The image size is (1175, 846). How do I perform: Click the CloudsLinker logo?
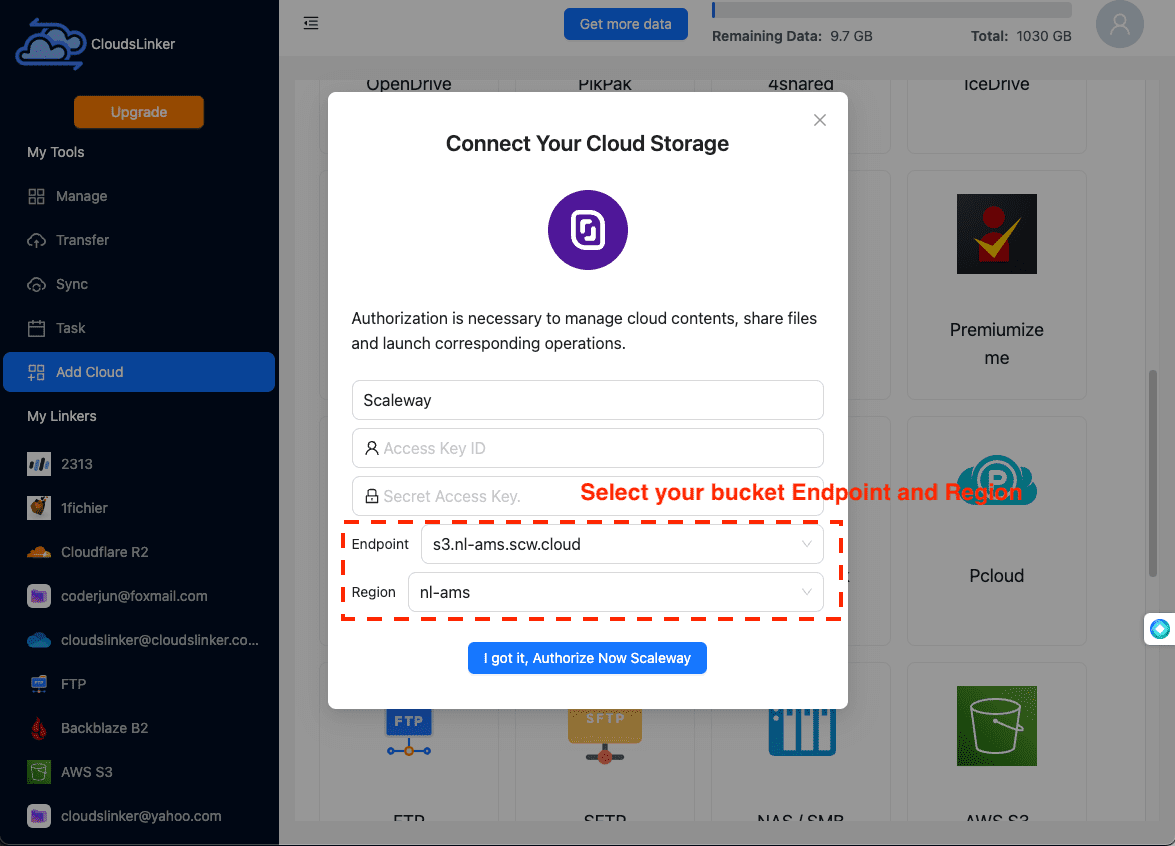tap(51, 44)
